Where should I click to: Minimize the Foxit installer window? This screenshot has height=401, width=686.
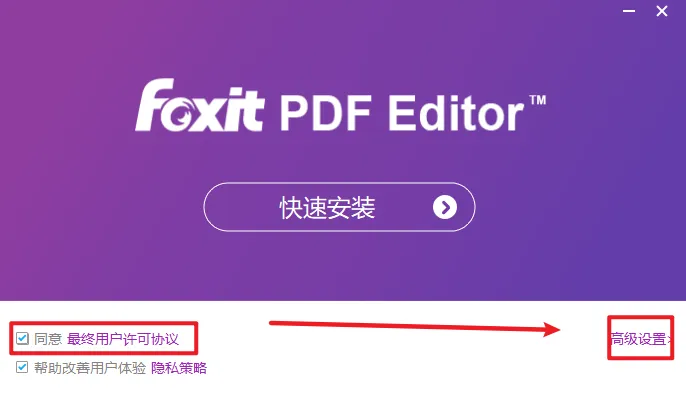[629, 11]
